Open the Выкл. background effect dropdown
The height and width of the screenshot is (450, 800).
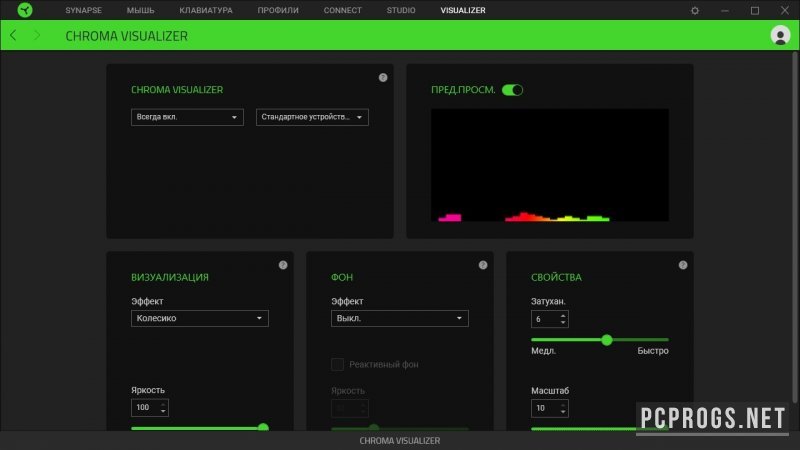click(x=399, y=318)
